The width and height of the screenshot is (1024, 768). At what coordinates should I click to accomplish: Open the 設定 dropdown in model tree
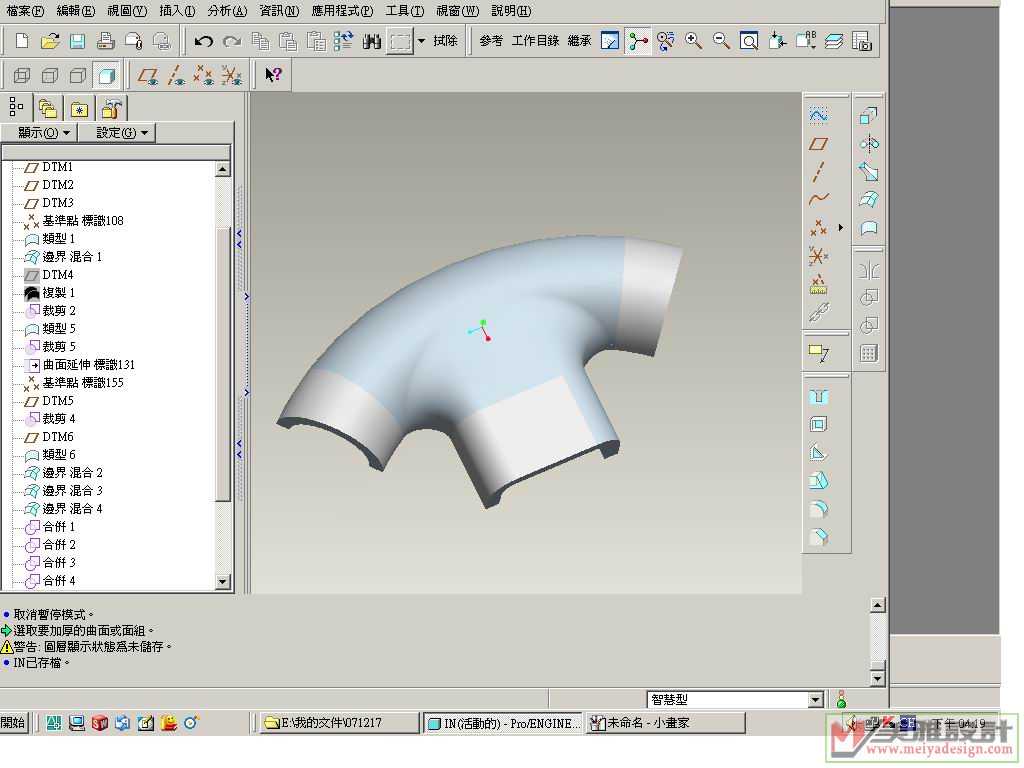point(122,133)
